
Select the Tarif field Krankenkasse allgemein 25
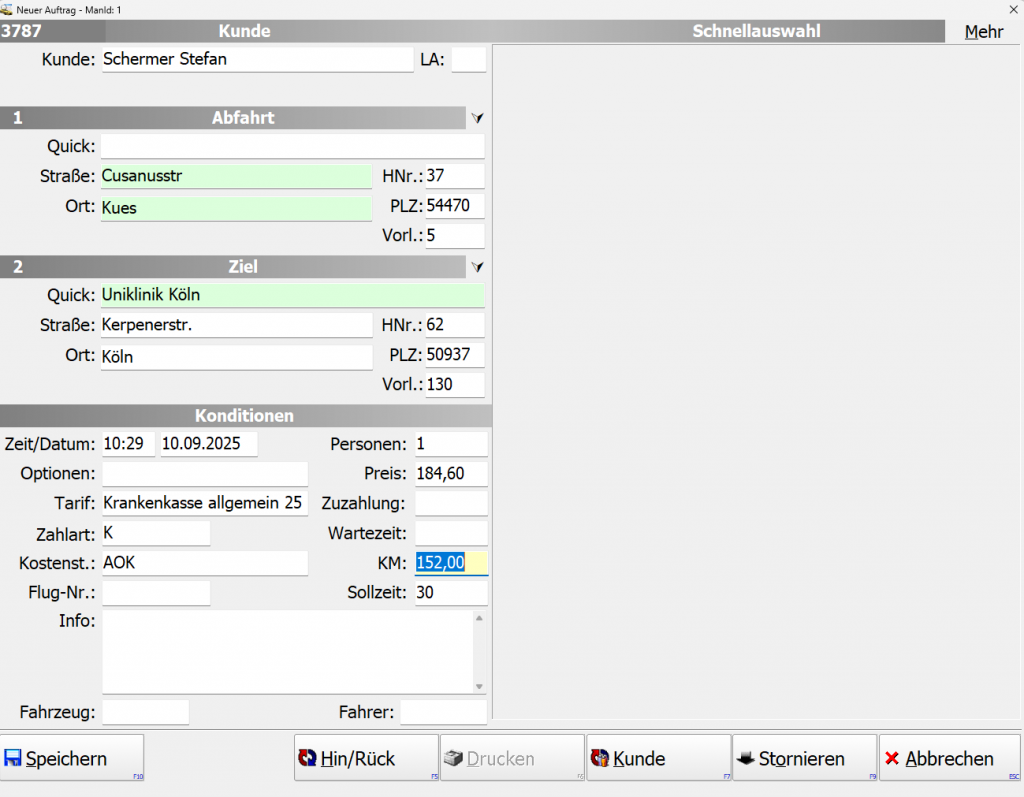(204, 503)
